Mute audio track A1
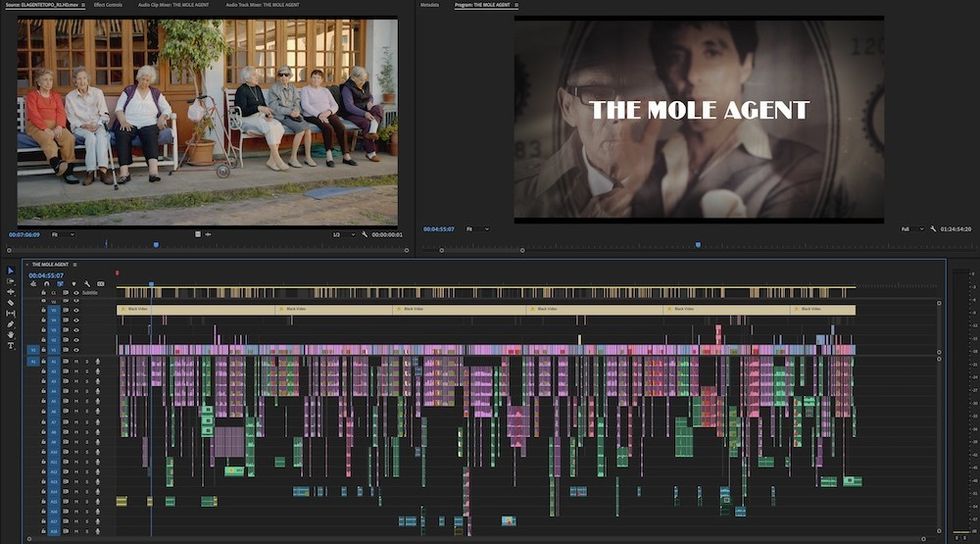The image size is (980, 544). [76, 361]
